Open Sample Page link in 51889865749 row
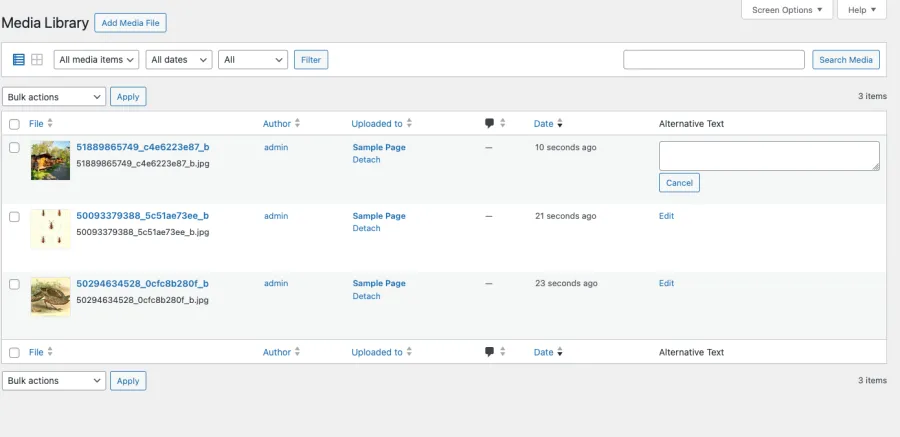 379,148
